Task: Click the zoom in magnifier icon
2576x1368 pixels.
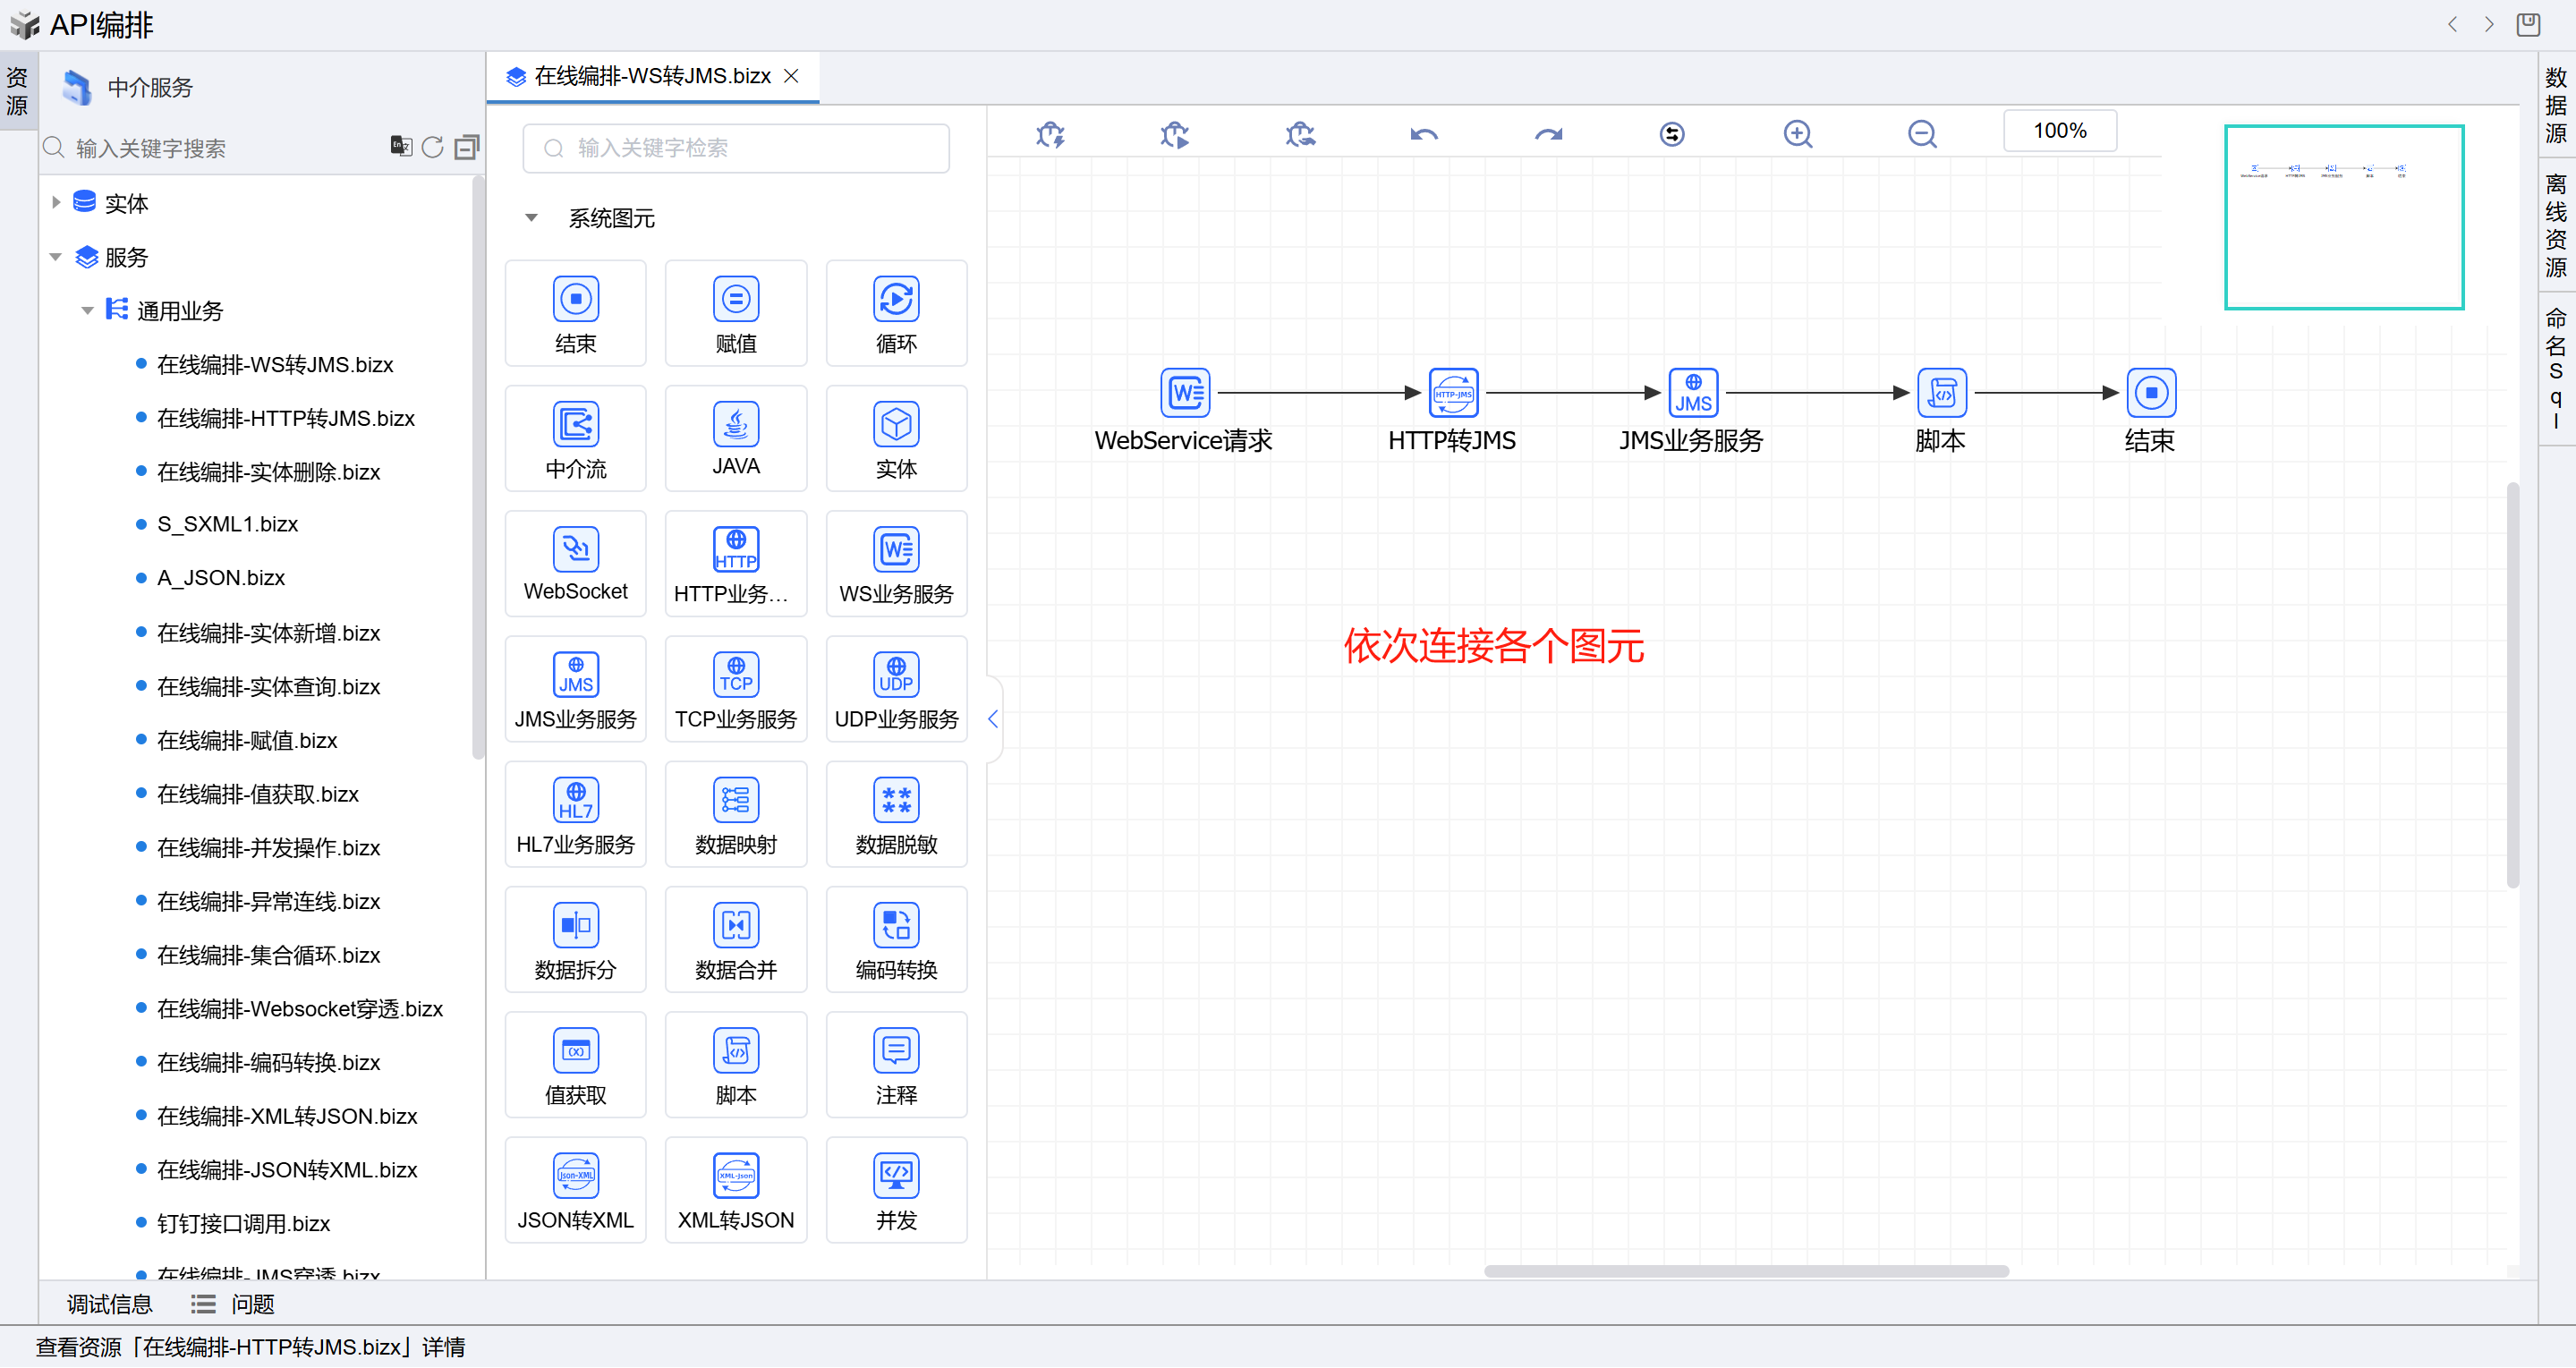Action: (x=1797, y=133)
